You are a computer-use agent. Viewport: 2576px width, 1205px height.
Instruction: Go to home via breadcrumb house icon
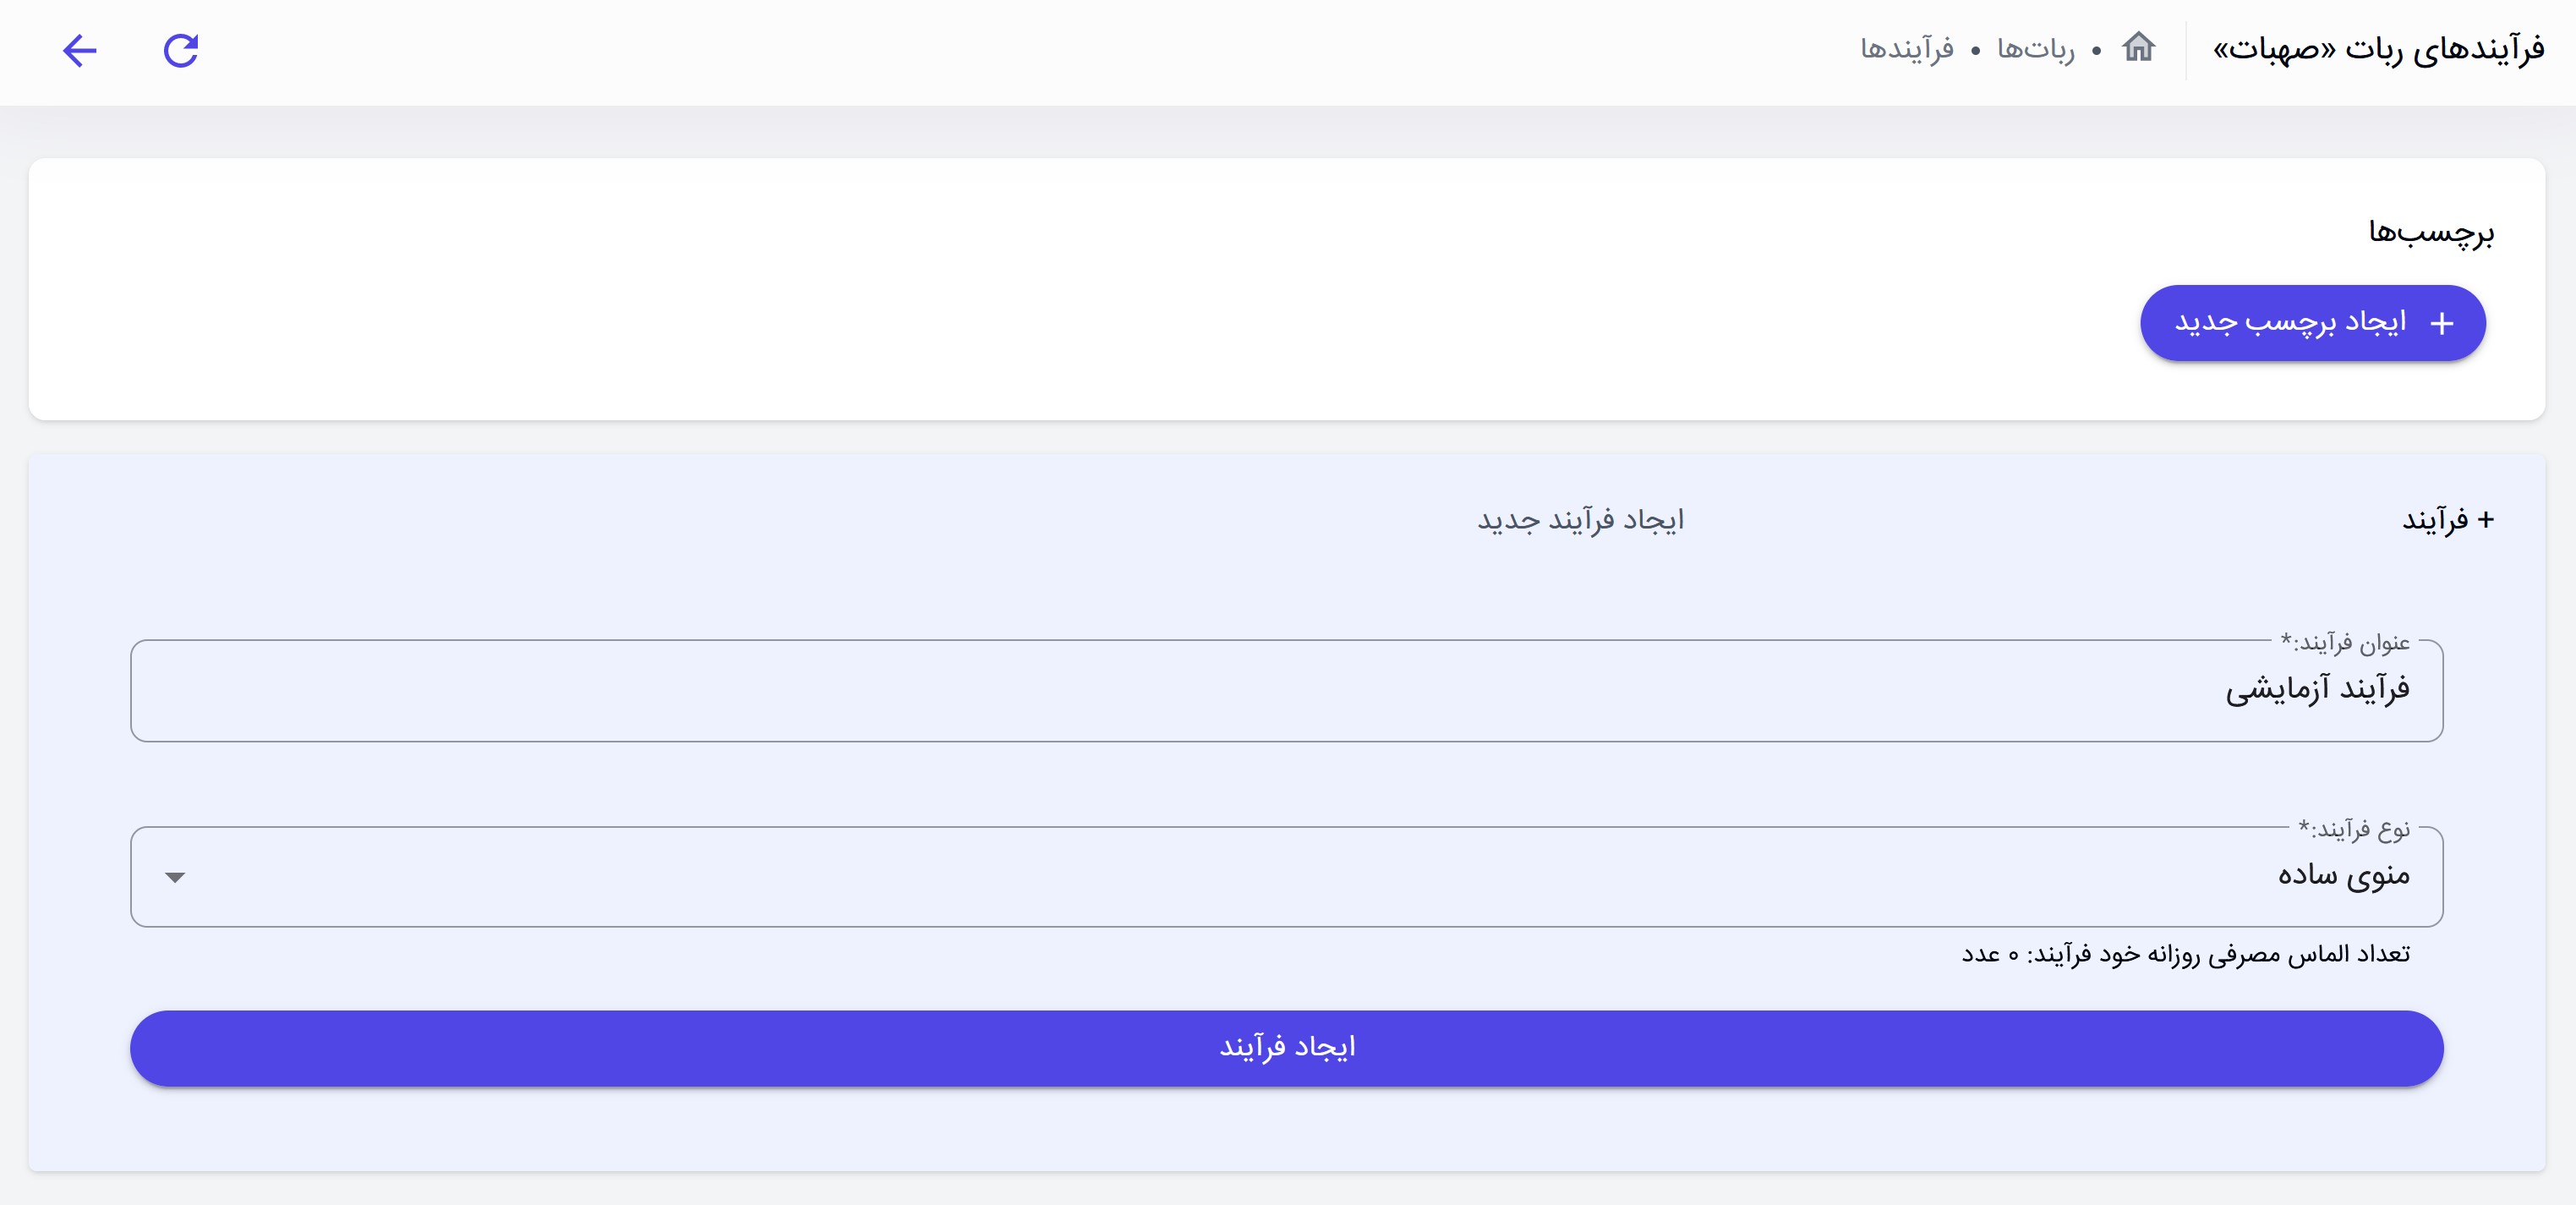click(2138, 47)
